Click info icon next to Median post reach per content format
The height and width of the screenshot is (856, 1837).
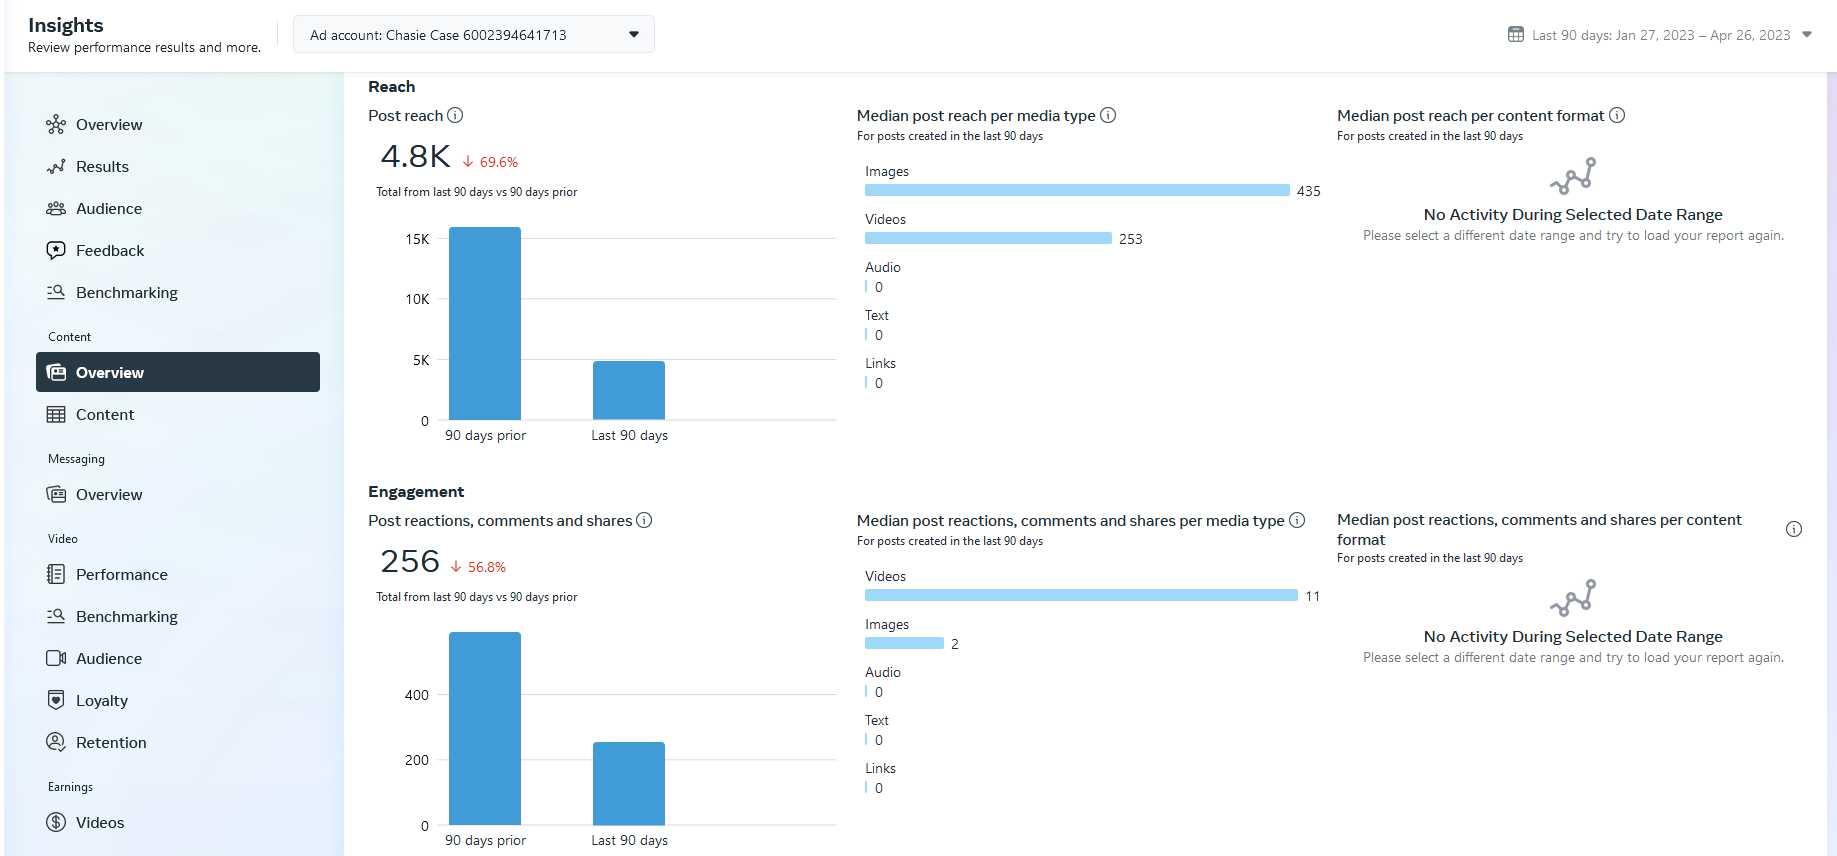click(1617, 115)
